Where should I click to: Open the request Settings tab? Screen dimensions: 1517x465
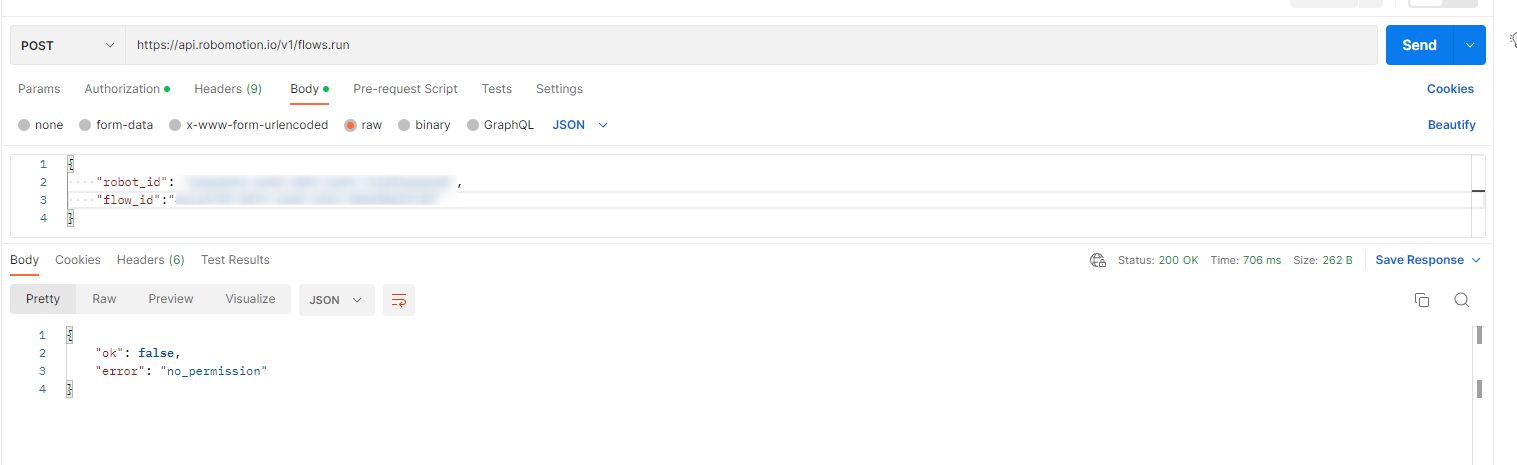[559, 89]
